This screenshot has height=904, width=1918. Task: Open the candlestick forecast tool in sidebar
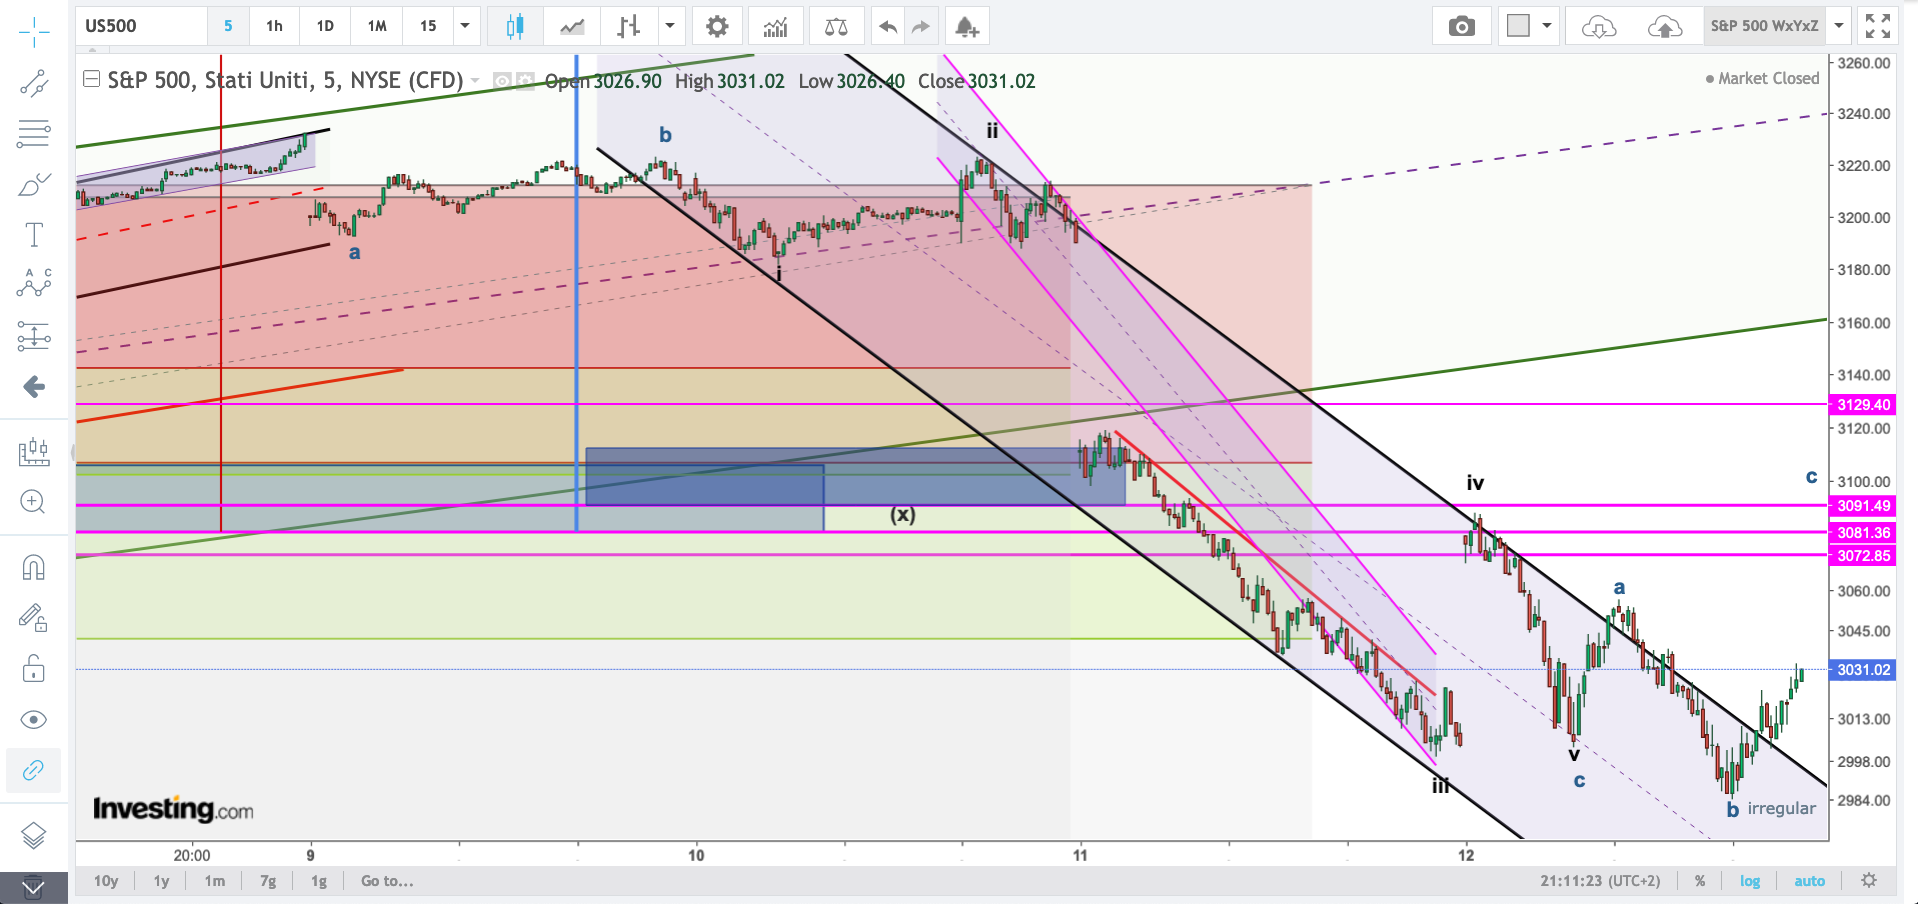pyautogui.click(x=34, y=452)
